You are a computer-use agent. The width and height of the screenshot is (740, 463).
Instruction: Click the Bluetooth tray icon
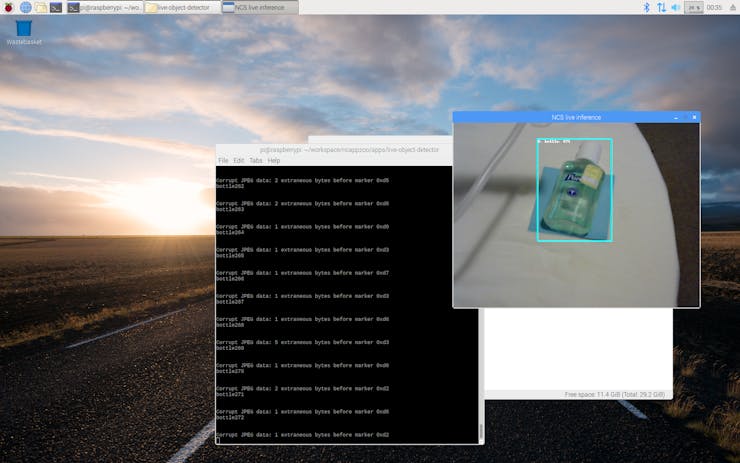(x=647, y=7)
